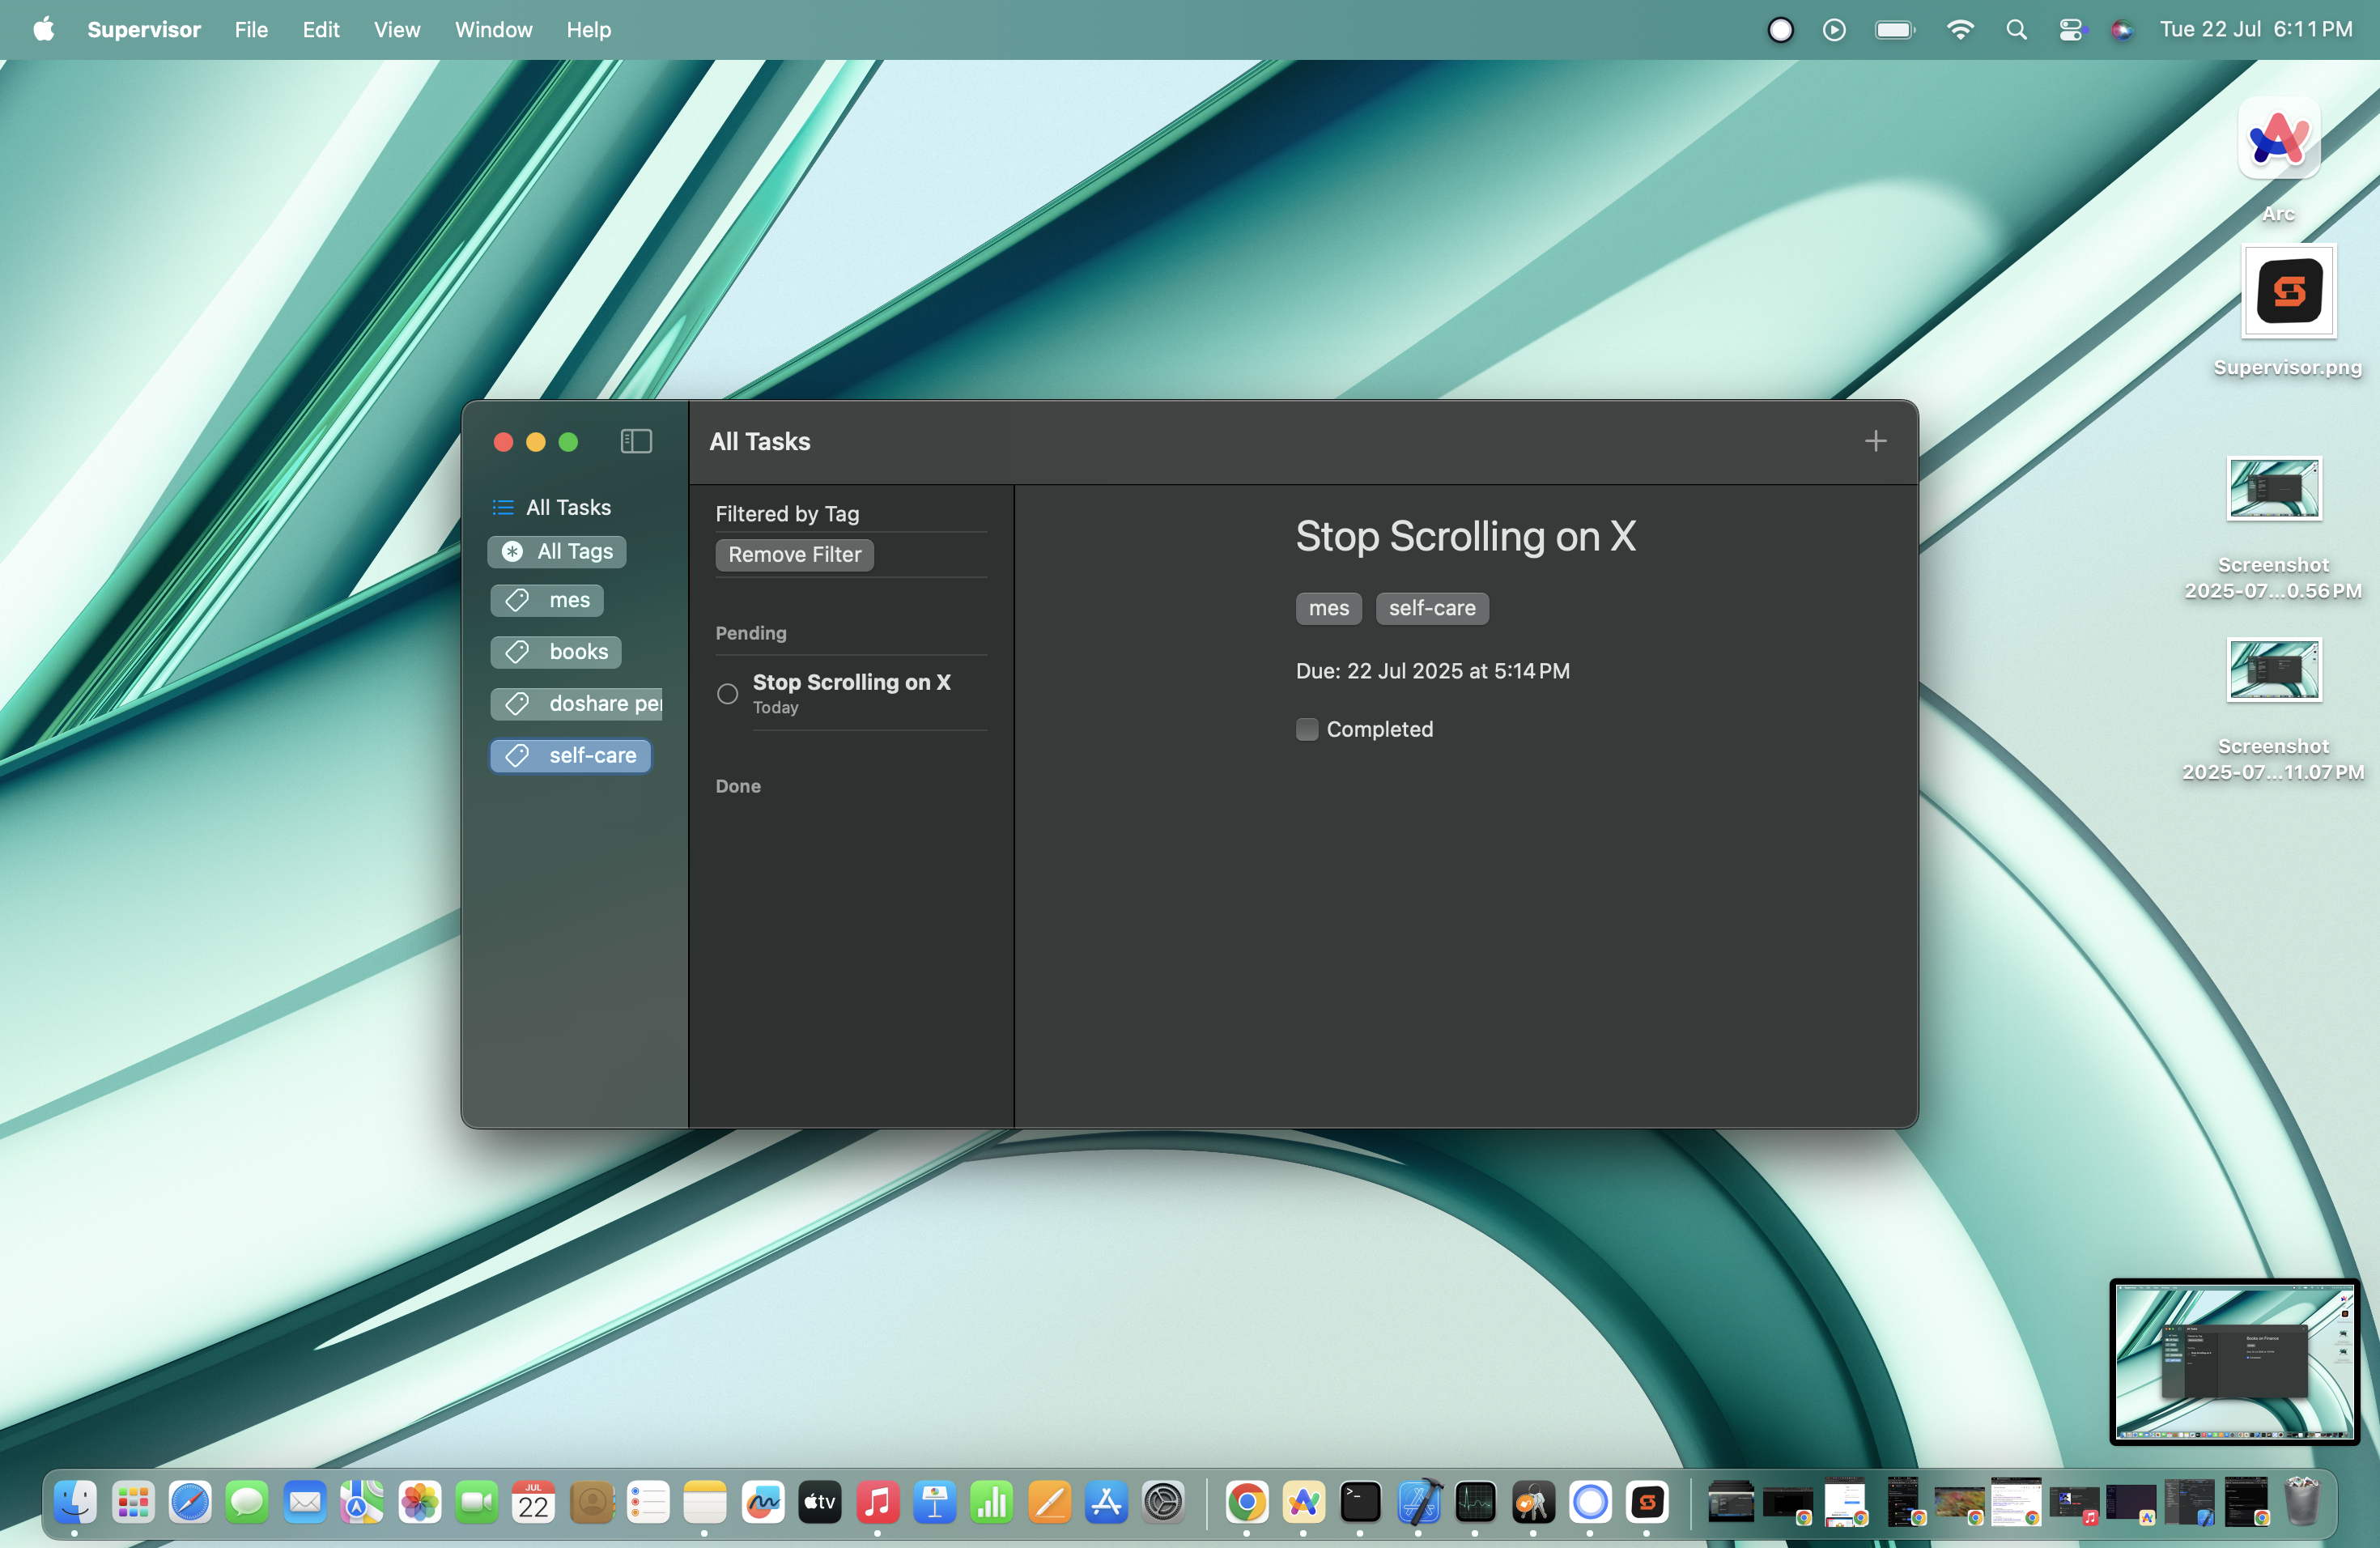Add a new task with plus button
The height and width of the screenshot is (1548, 2380).
click(1875, 441)
